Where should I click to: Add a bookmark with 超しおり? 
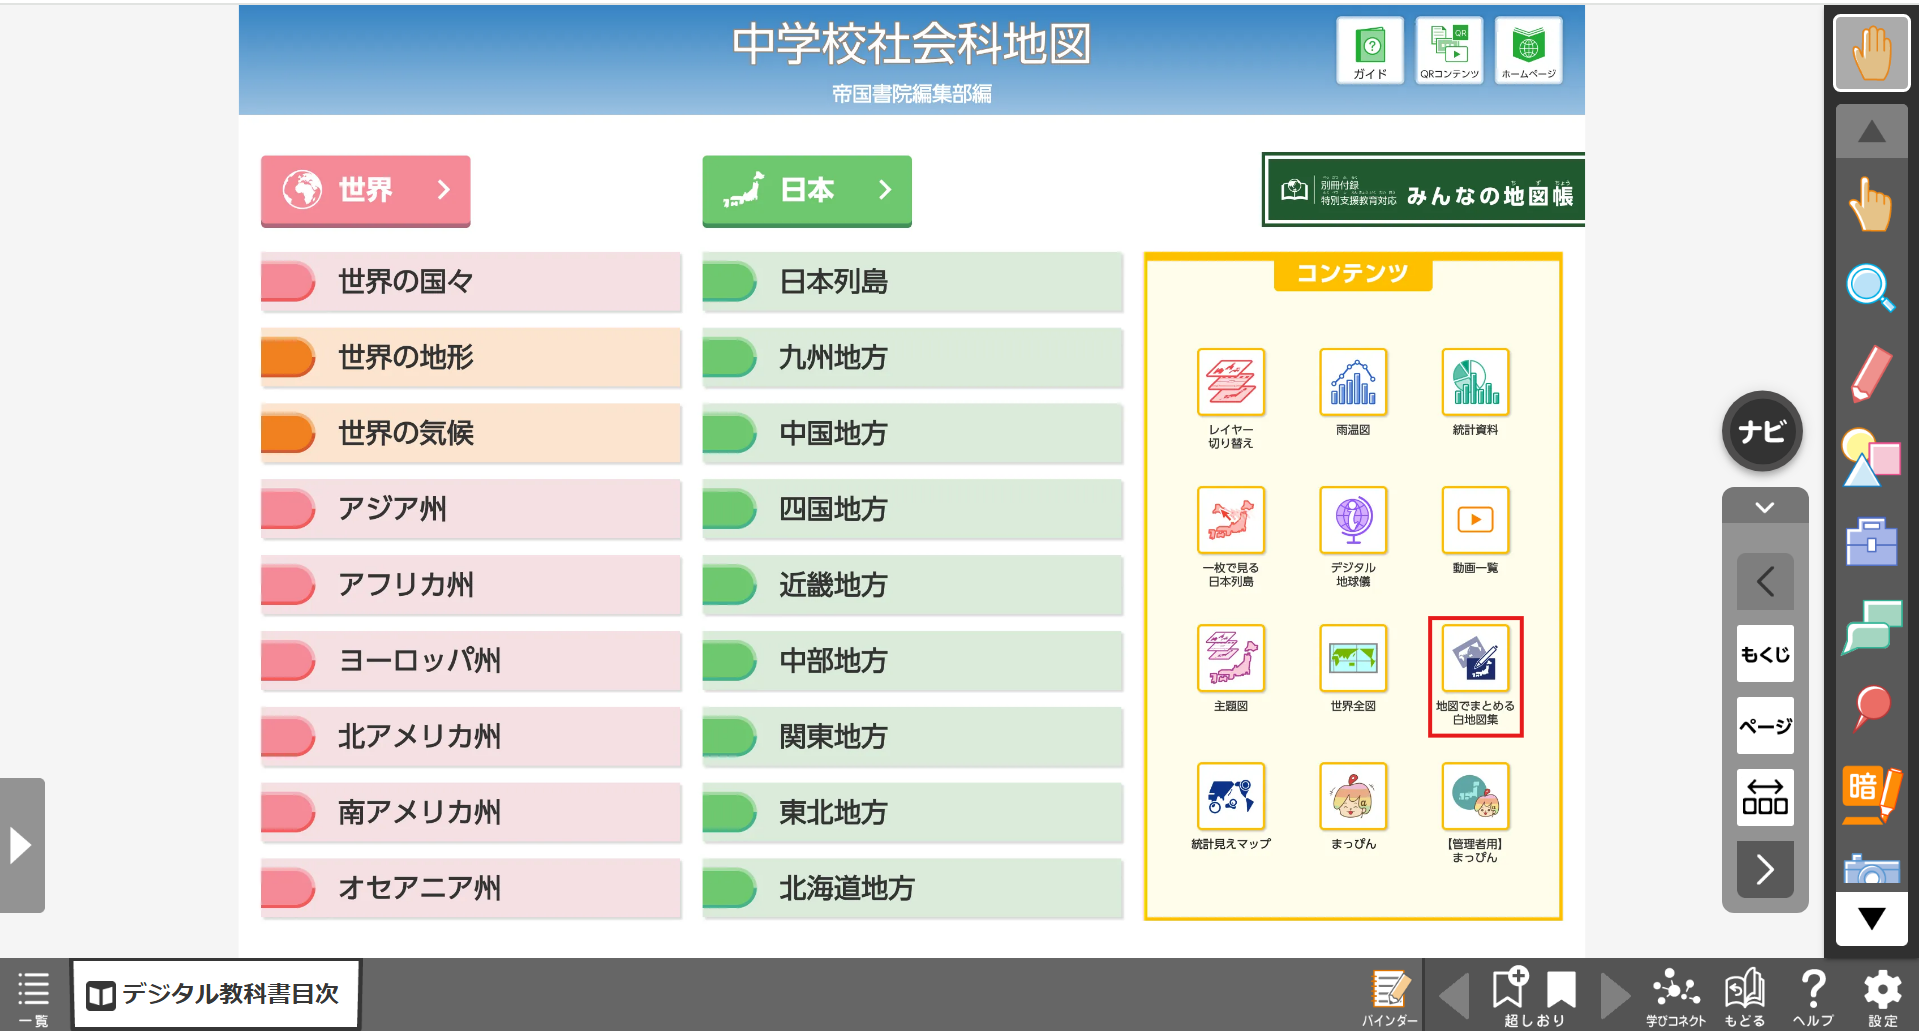(1511, 994)
